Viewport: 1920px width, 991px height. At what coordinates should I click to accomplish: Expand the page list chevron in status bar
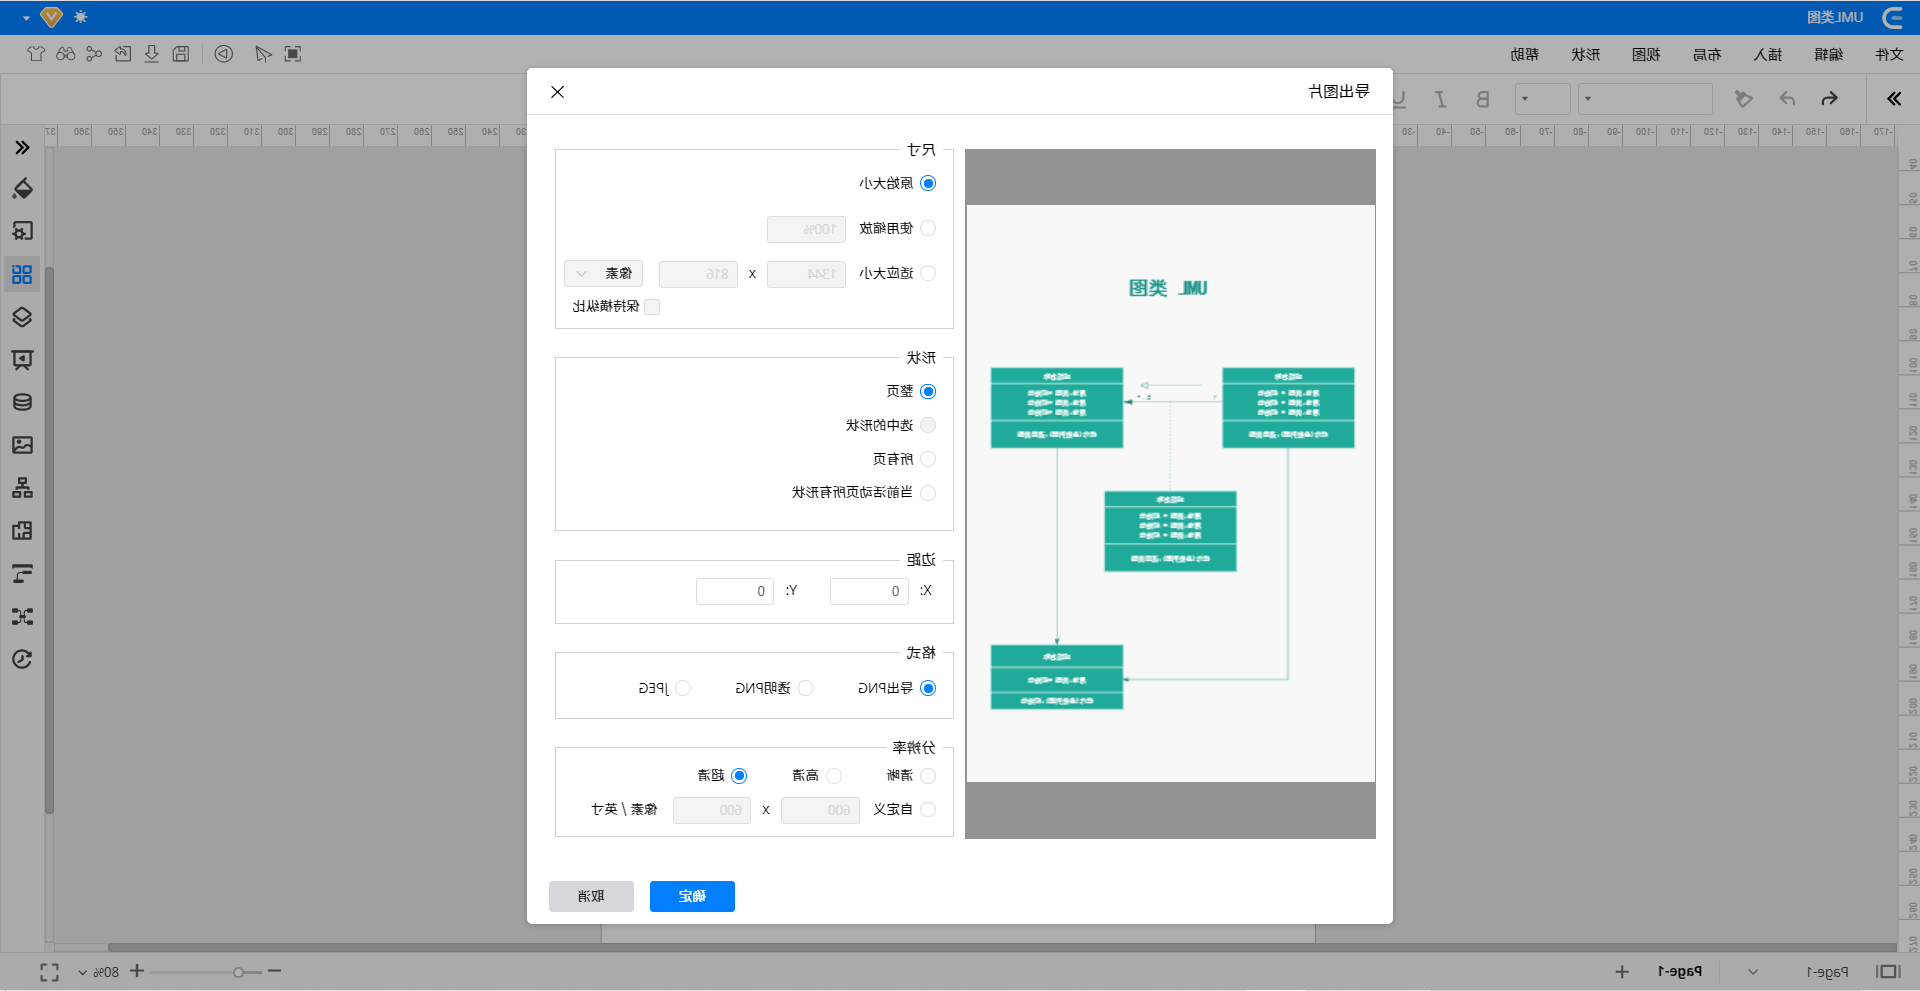1753,972
